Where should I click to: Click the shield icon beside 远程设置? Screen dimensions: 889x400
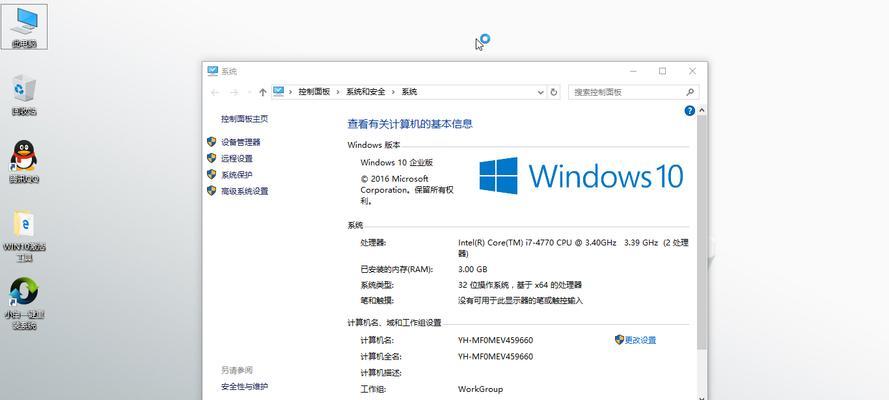[x=211, y=158]
